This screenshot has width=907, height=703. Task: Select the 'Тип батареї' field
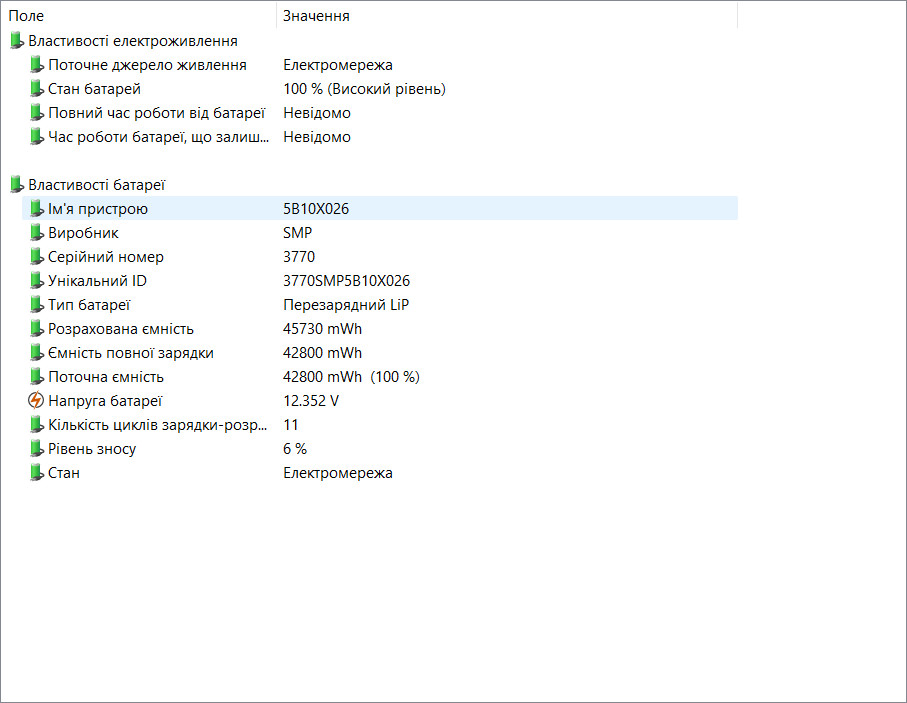pos(89,305)
